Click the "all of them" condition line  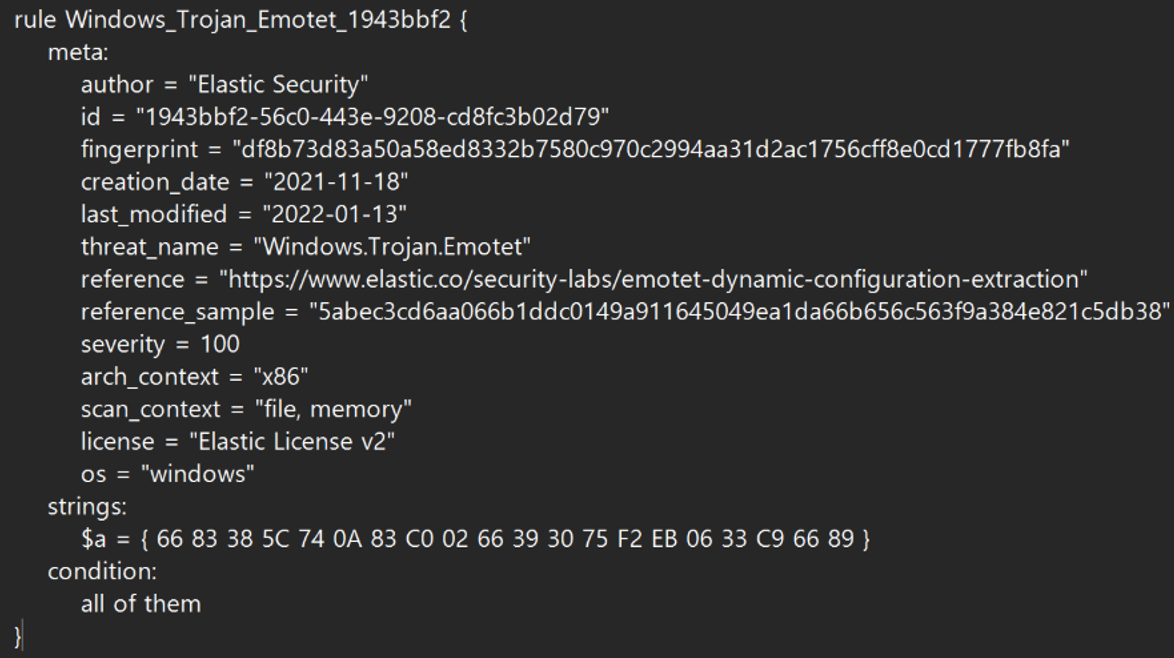point(141,603)
